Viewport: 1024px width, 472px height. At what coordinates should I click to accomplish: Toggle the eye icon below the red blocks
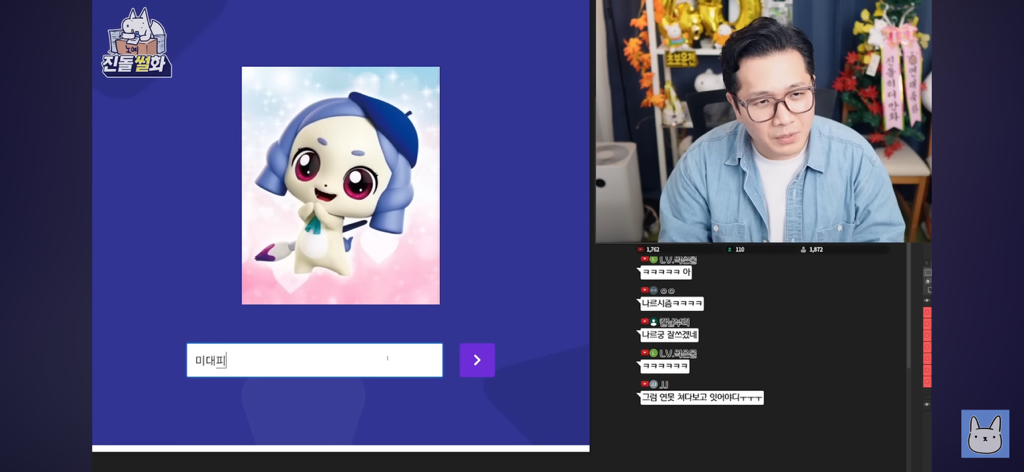(927, 405)
